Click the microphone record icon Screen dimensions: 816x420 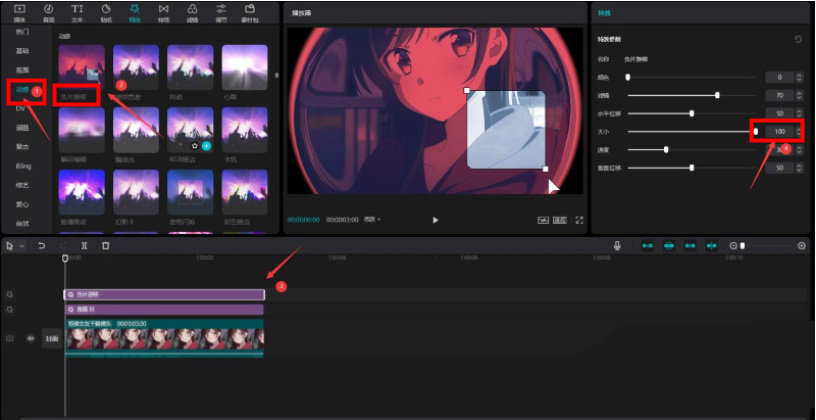618,246
